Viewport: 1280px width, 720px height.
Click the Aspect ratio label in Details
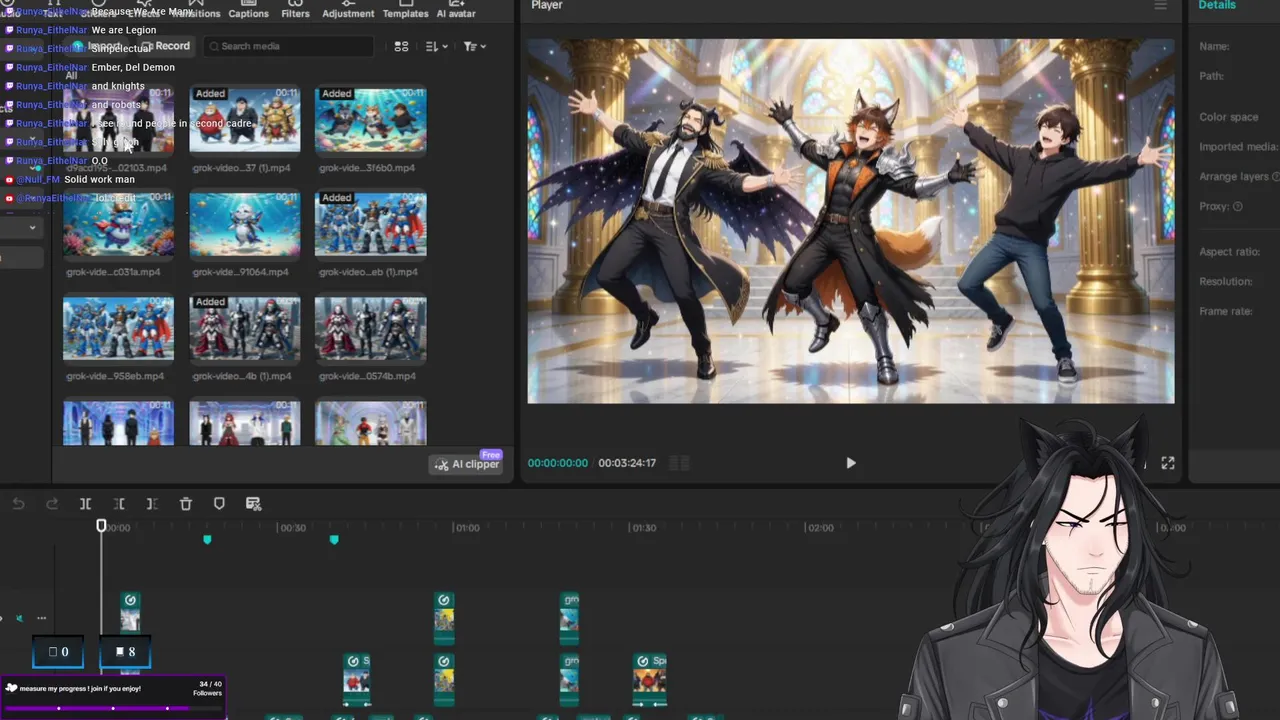(1229, 252)
